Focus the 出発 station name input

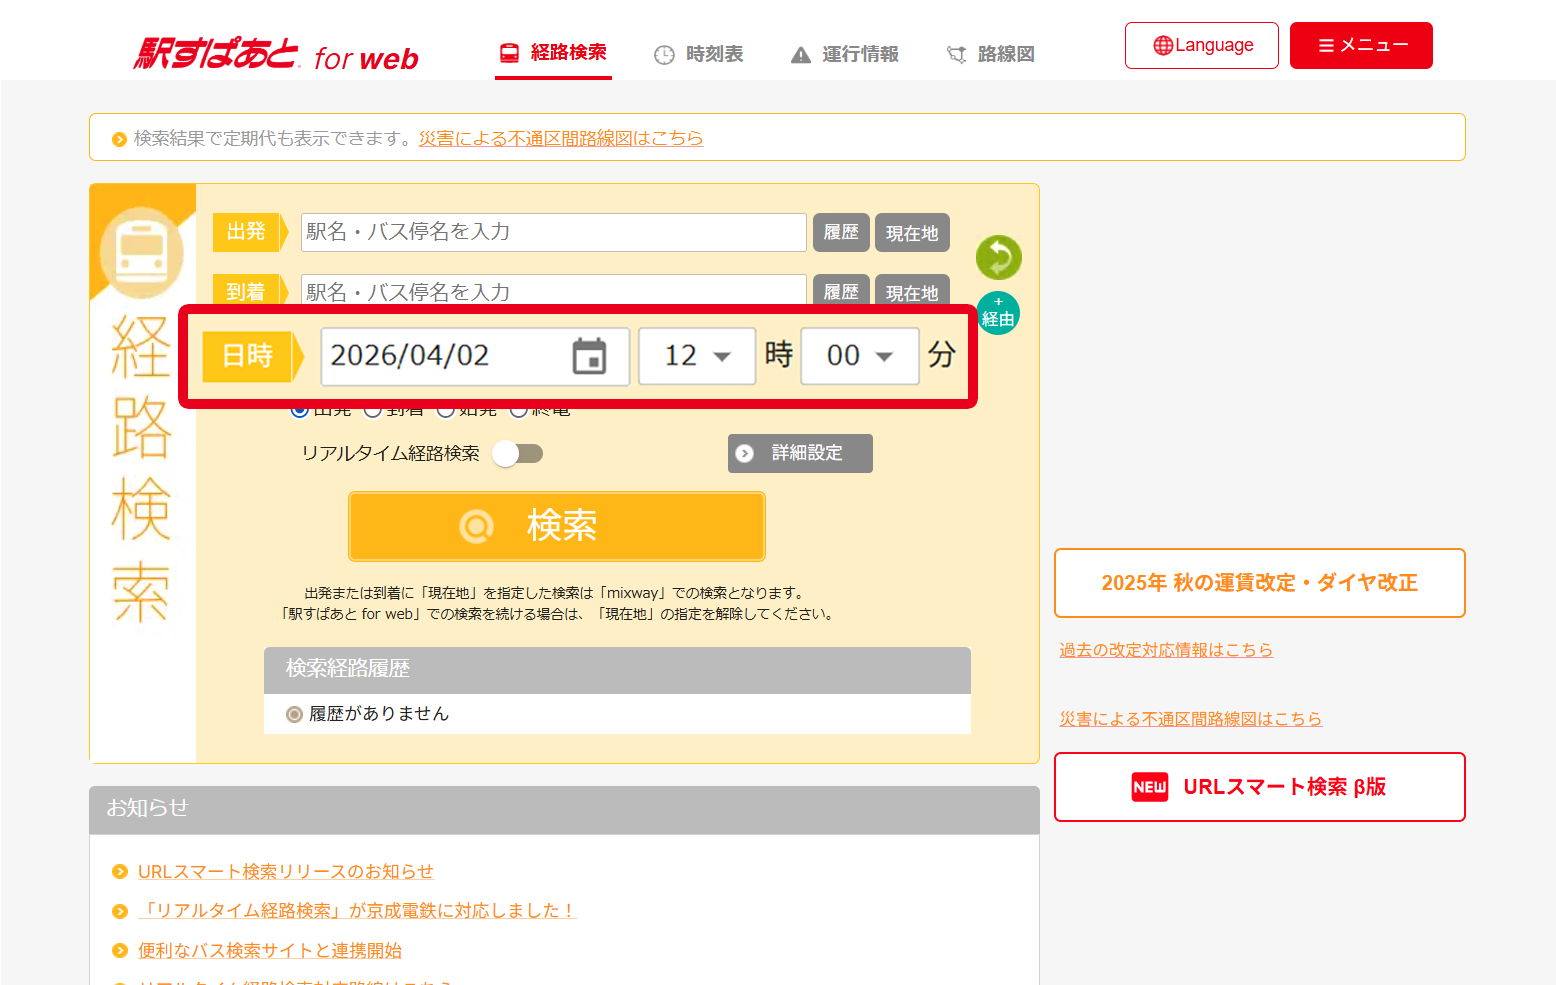click(x=554, y=232)
